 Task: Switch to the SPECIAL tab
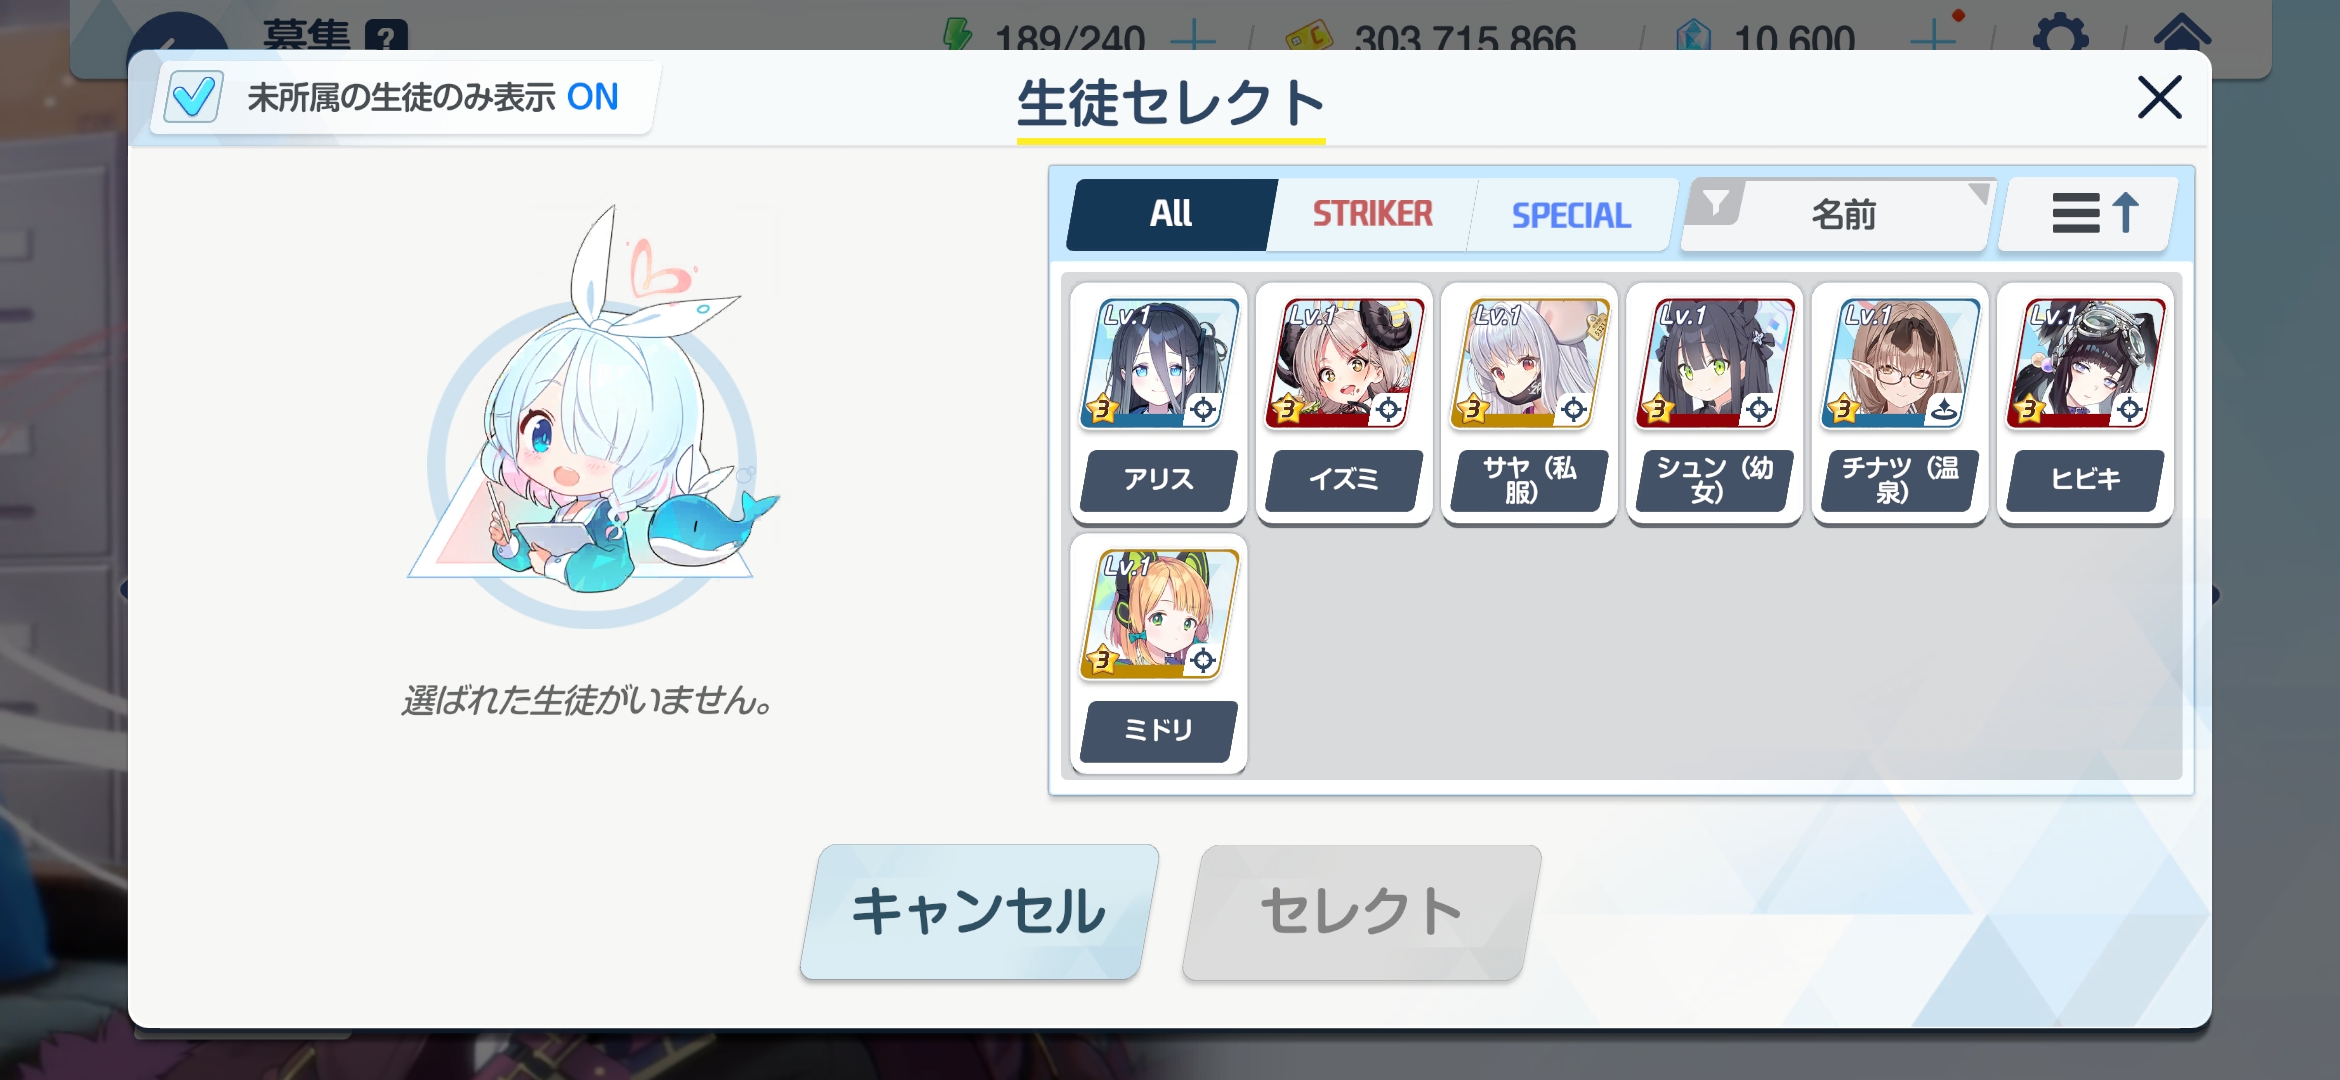[x=1571, y=214]
